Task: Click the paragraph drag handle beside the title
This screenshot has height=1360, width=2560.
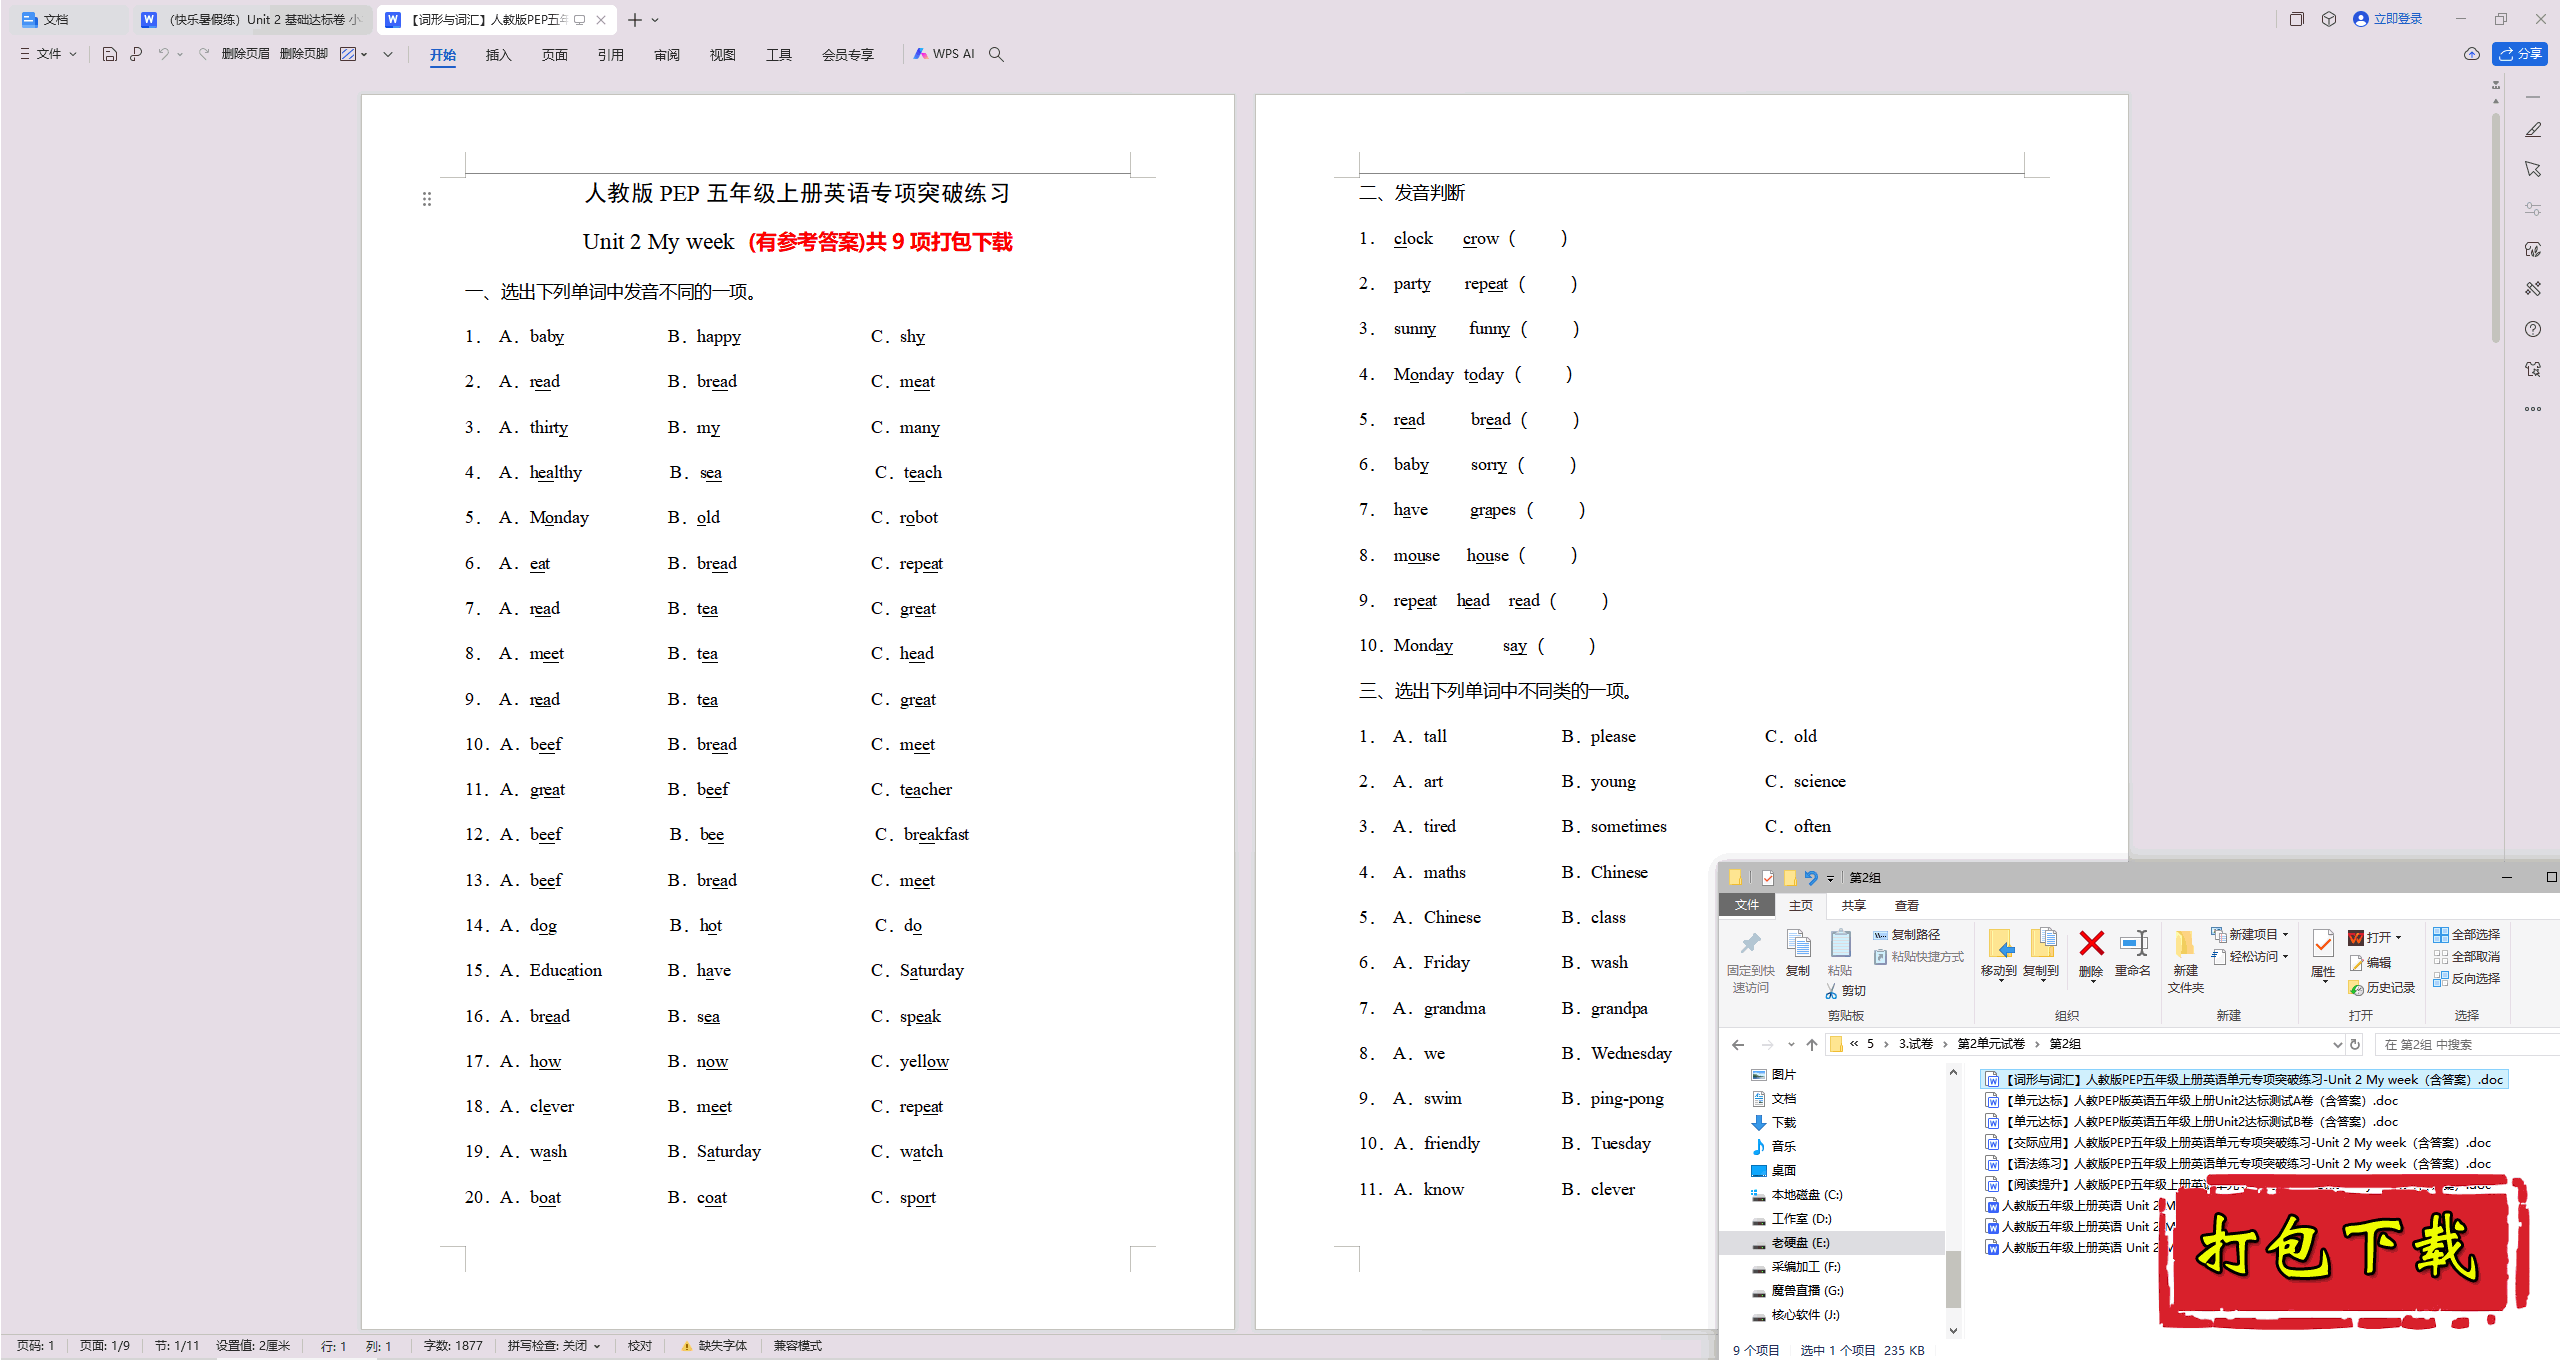Action: [427, 199]
